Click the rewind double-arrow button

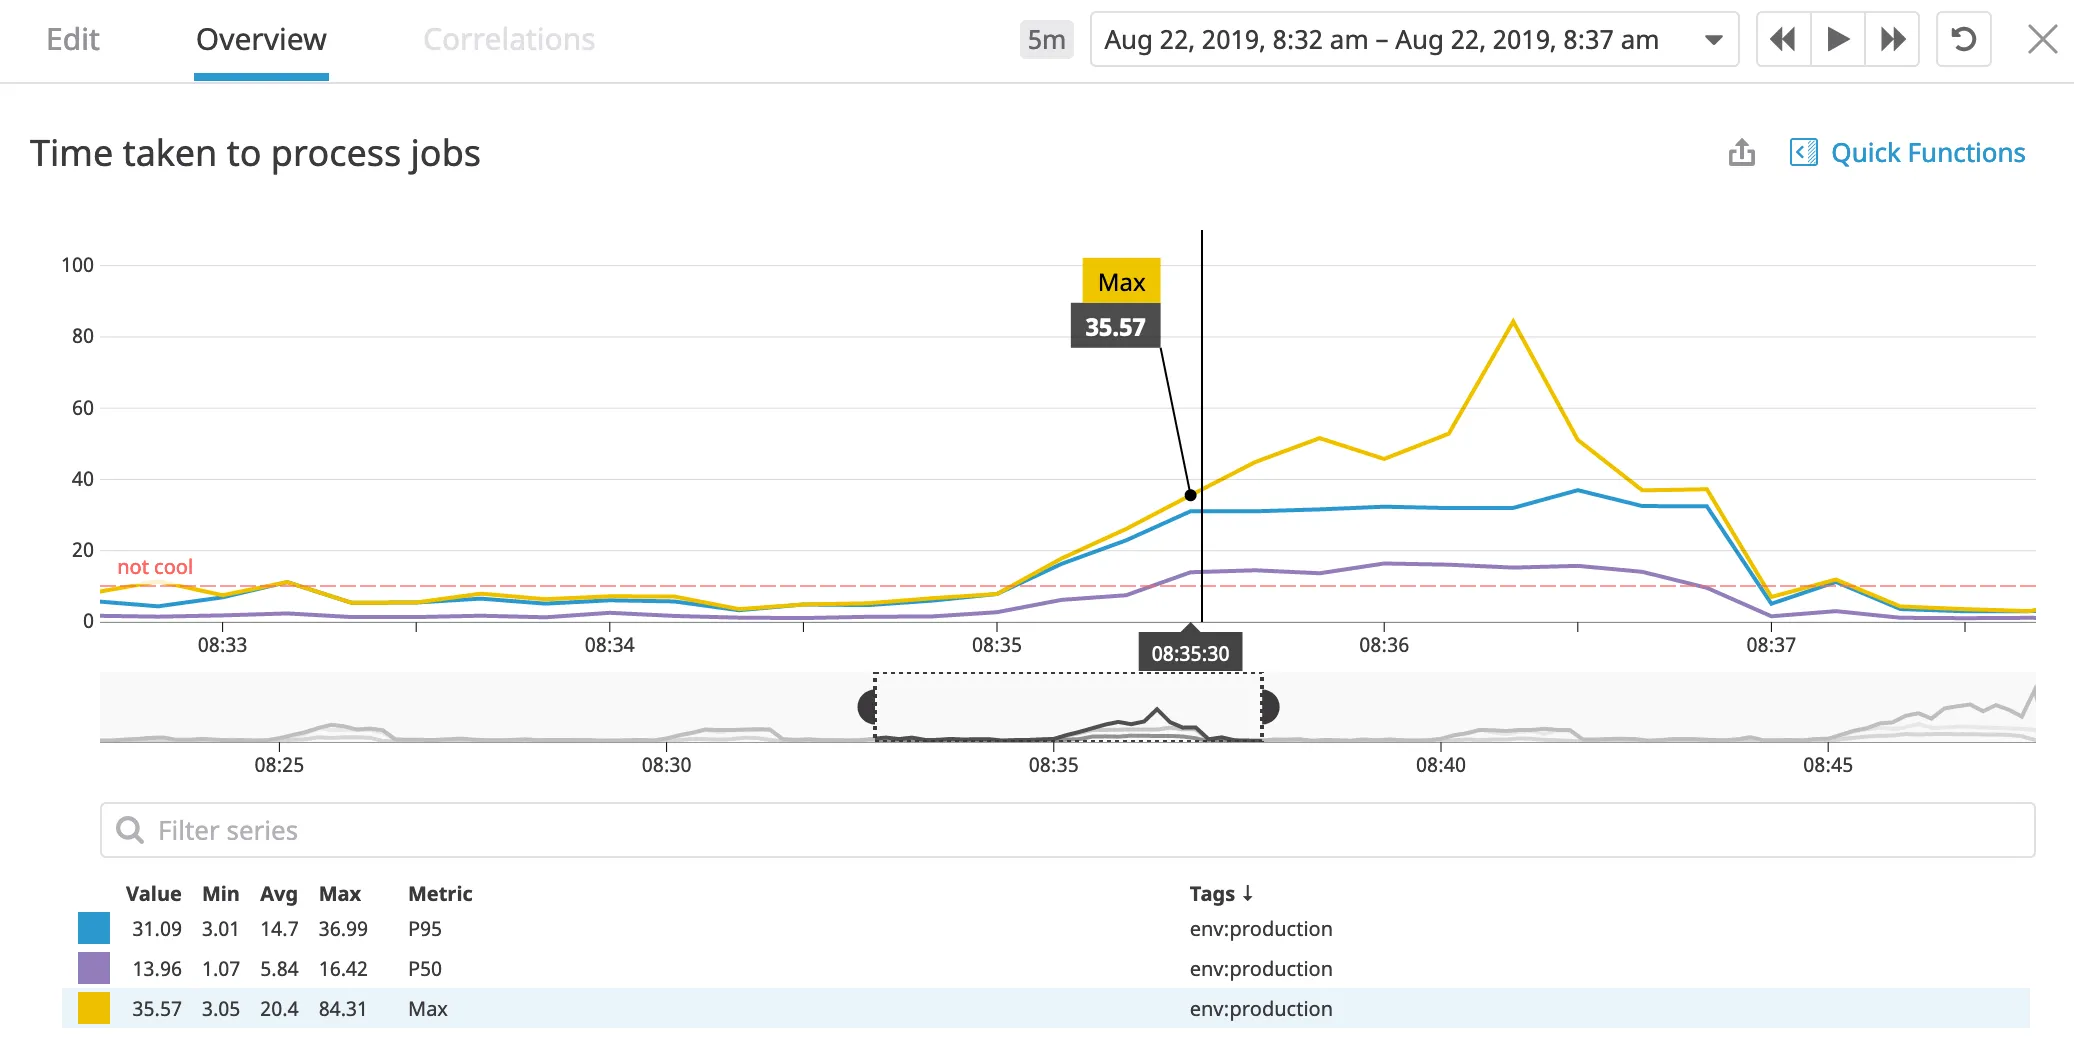(x=1783, y=40)
